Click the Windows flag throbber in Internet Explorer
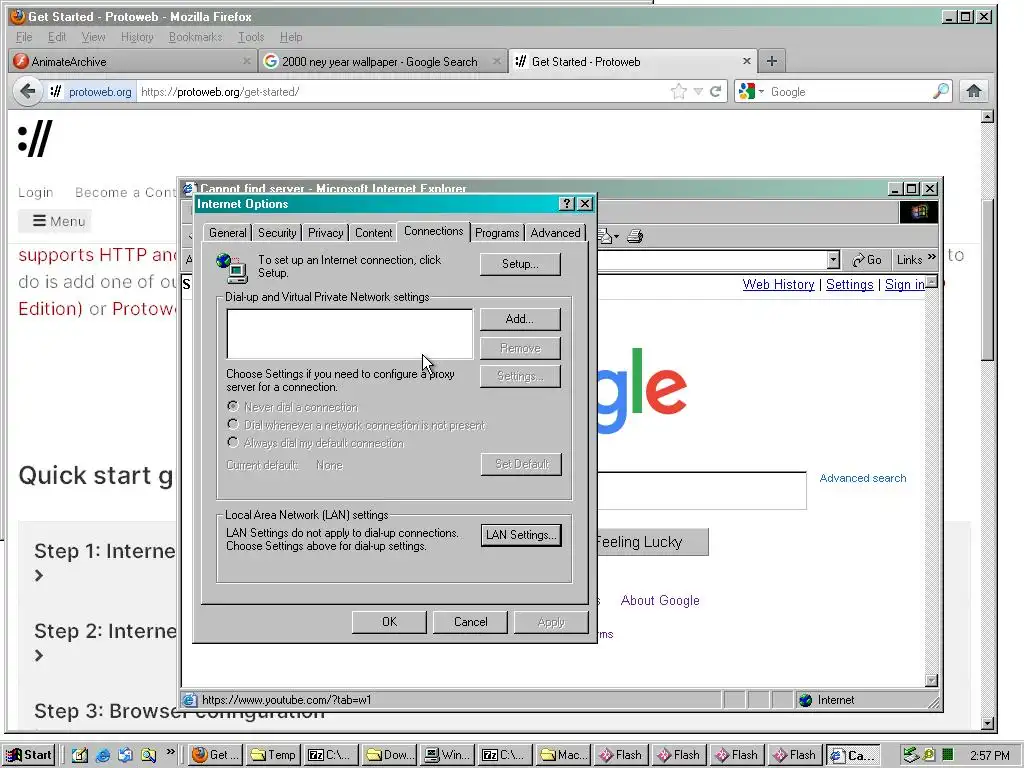1024x768 pixels. (919, 212)
